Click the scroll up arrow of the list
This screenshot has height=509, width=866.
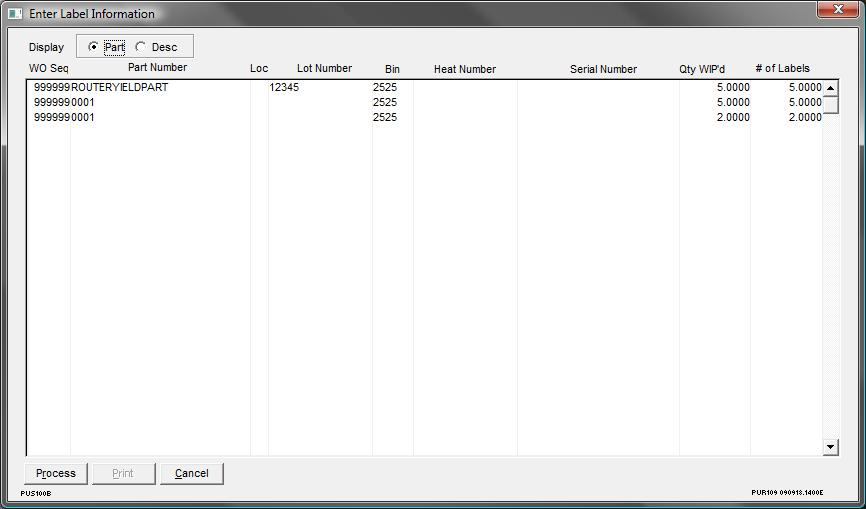pyautogui.click(x=830, y=88)
